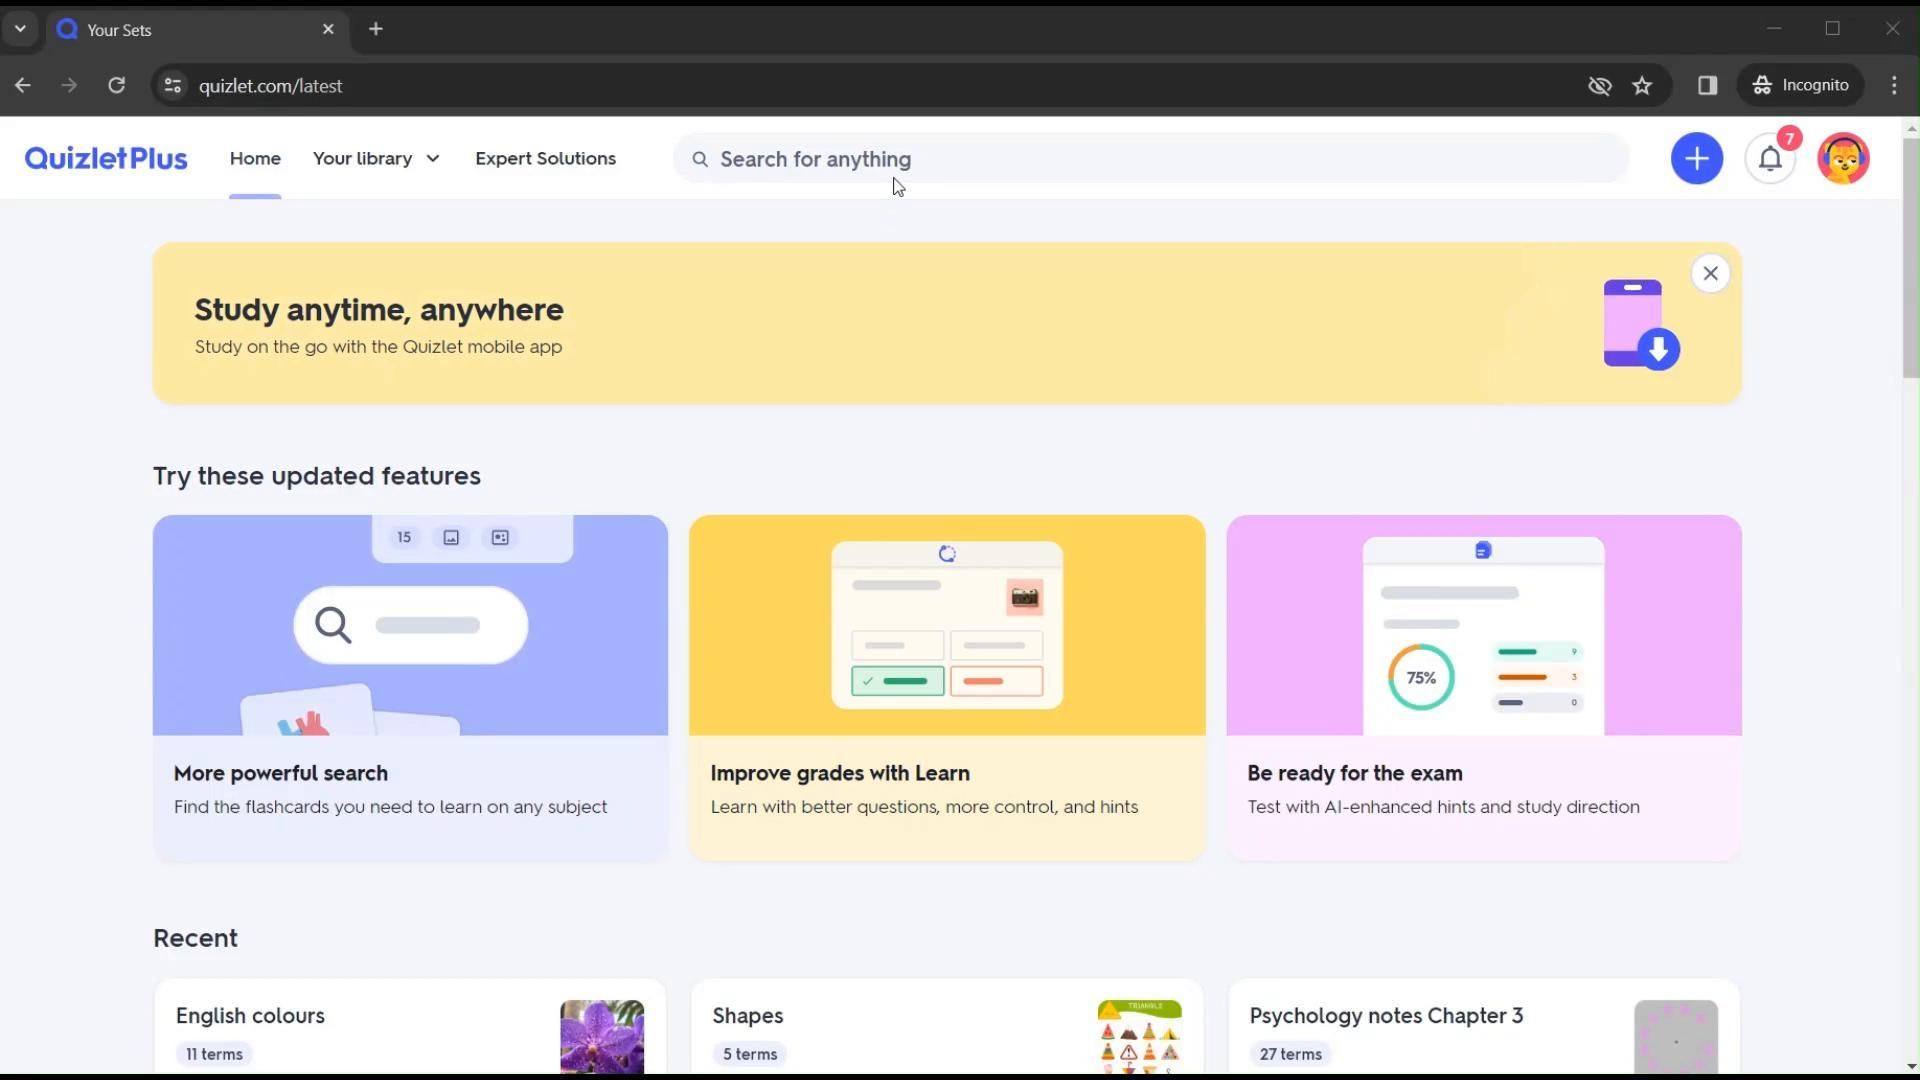Reload the current page
Screen dimensions: 1920x1080
click(x=117, y=86)
